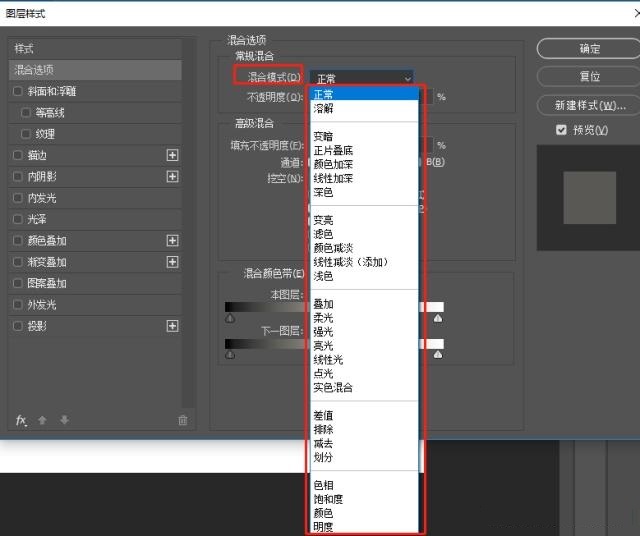
Task: Select 亮光 blend mode
Action: tap(364, 345)
